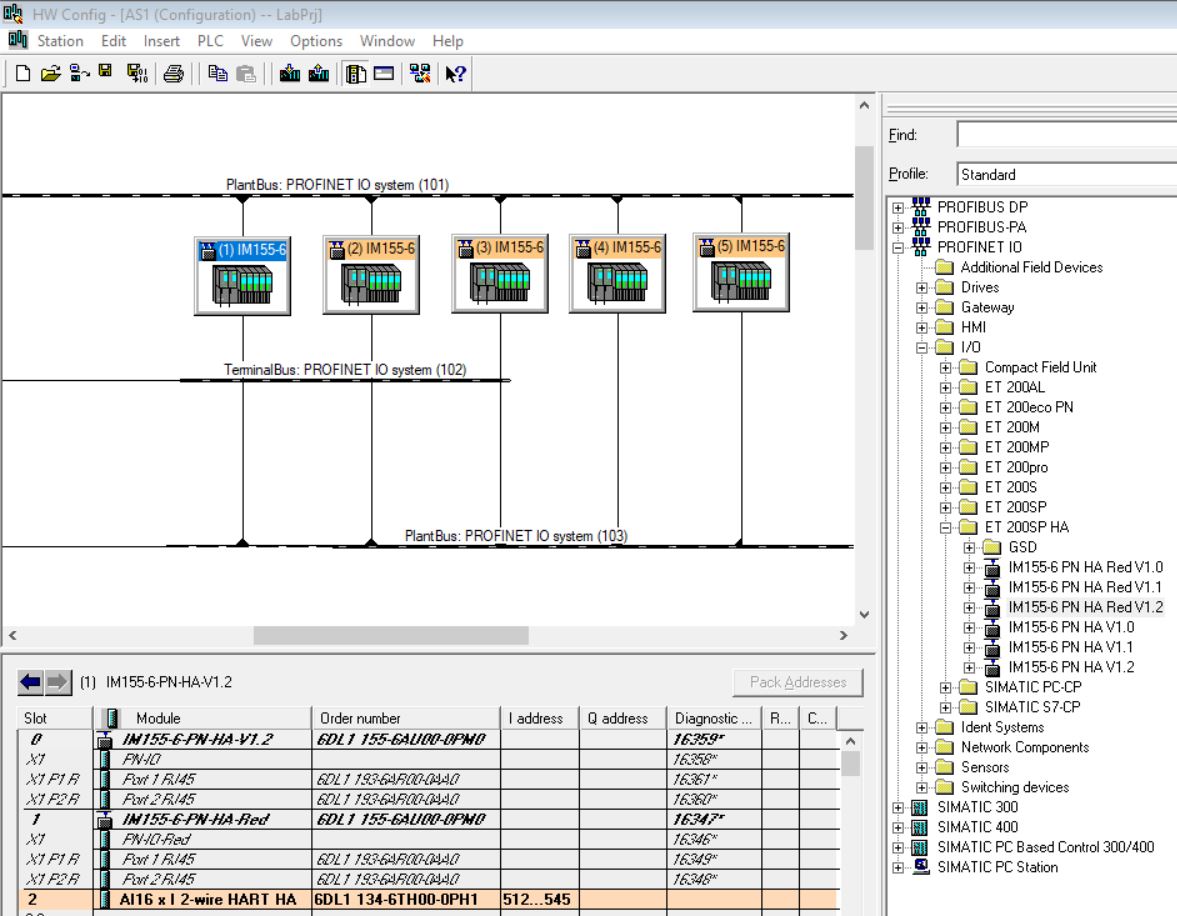Viewport: 1177px width, 916px height.
Task: Click the context Help arrow icon
Action: click(455, 73)
